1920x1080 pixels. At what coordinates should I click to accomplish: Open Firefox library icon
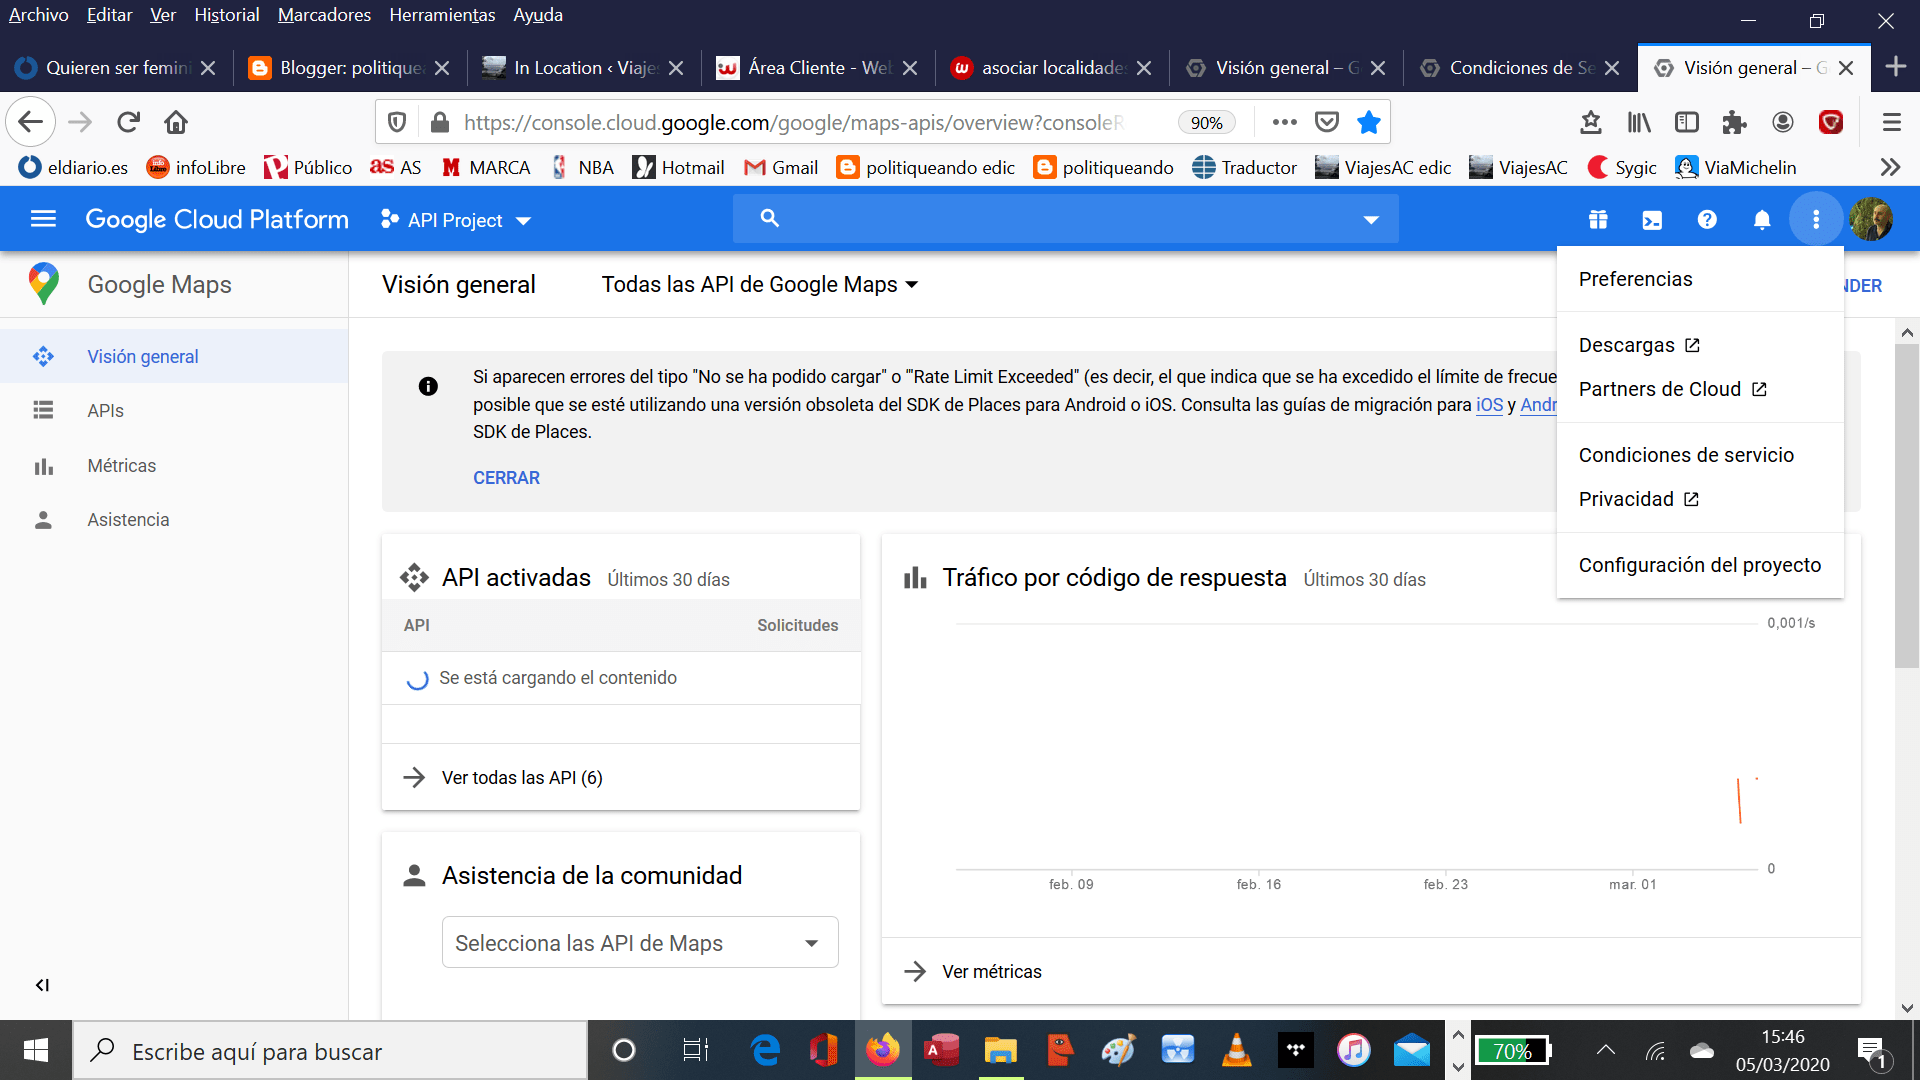click(x=1638, y=122)
